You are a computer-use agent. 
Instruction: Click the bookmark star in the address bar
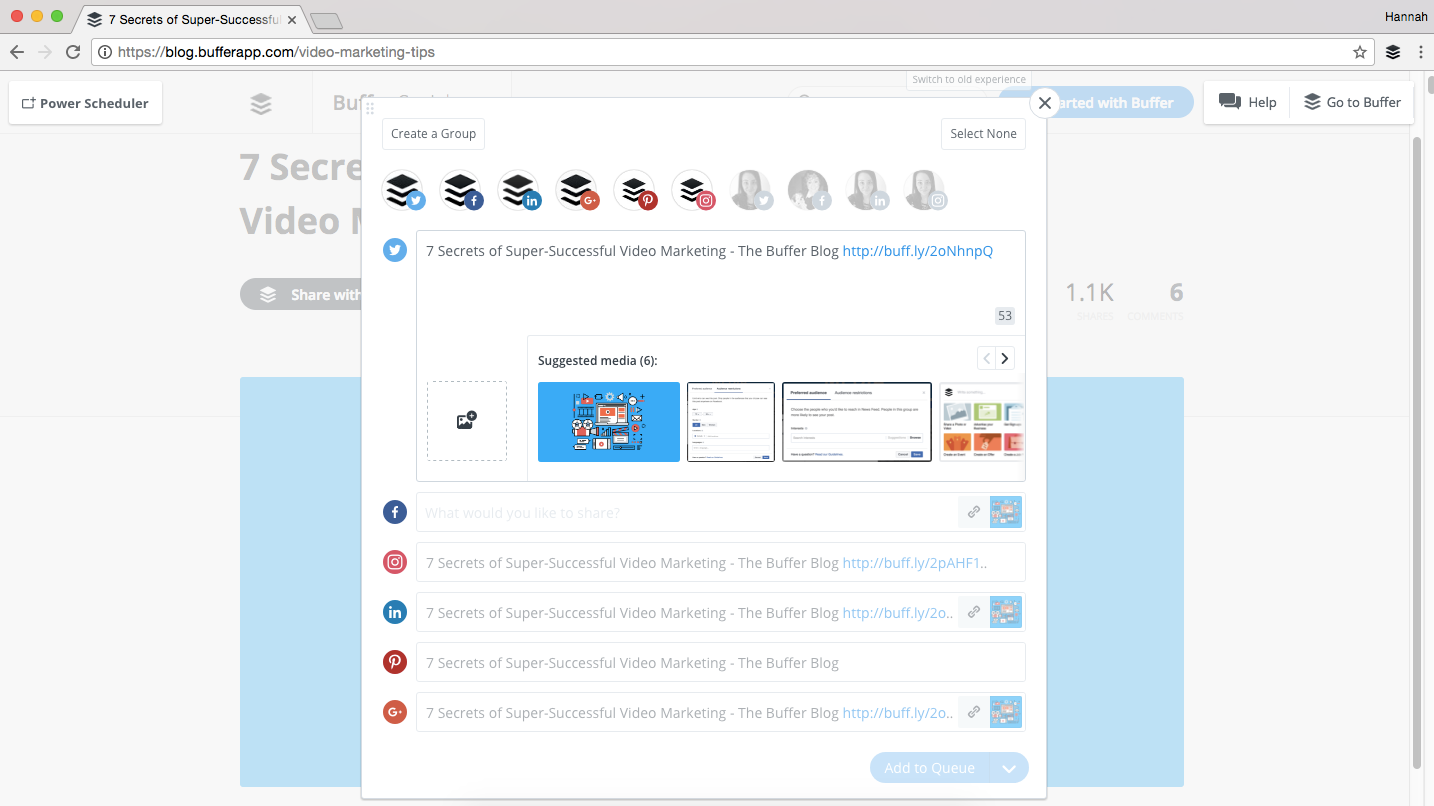tap(1360, 51)
